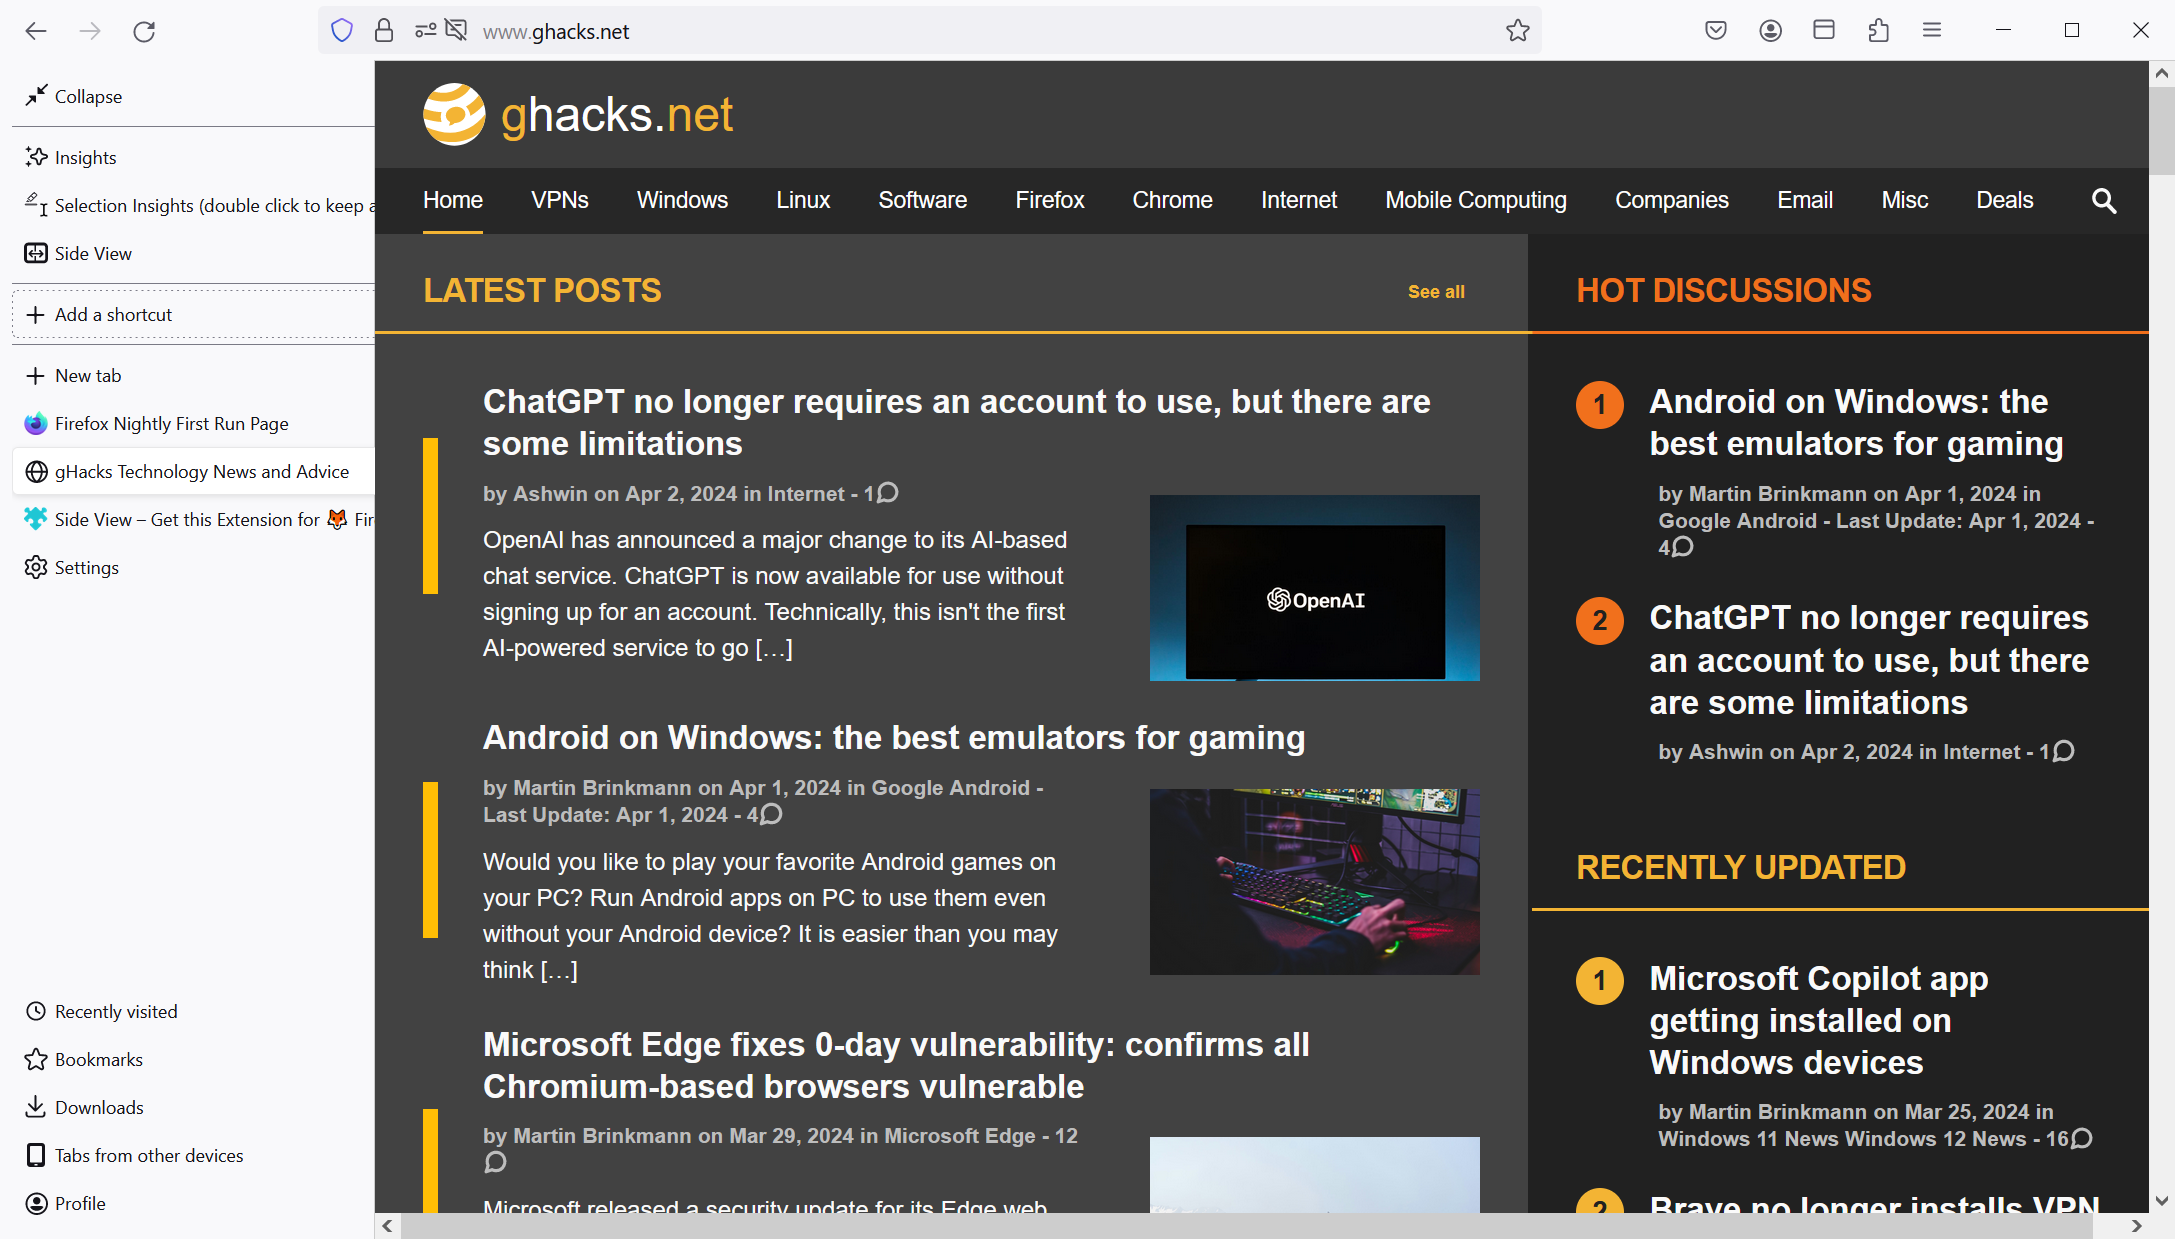
Task: Click the Pocket save icon in toolbar
Action: pos(1716,31)
